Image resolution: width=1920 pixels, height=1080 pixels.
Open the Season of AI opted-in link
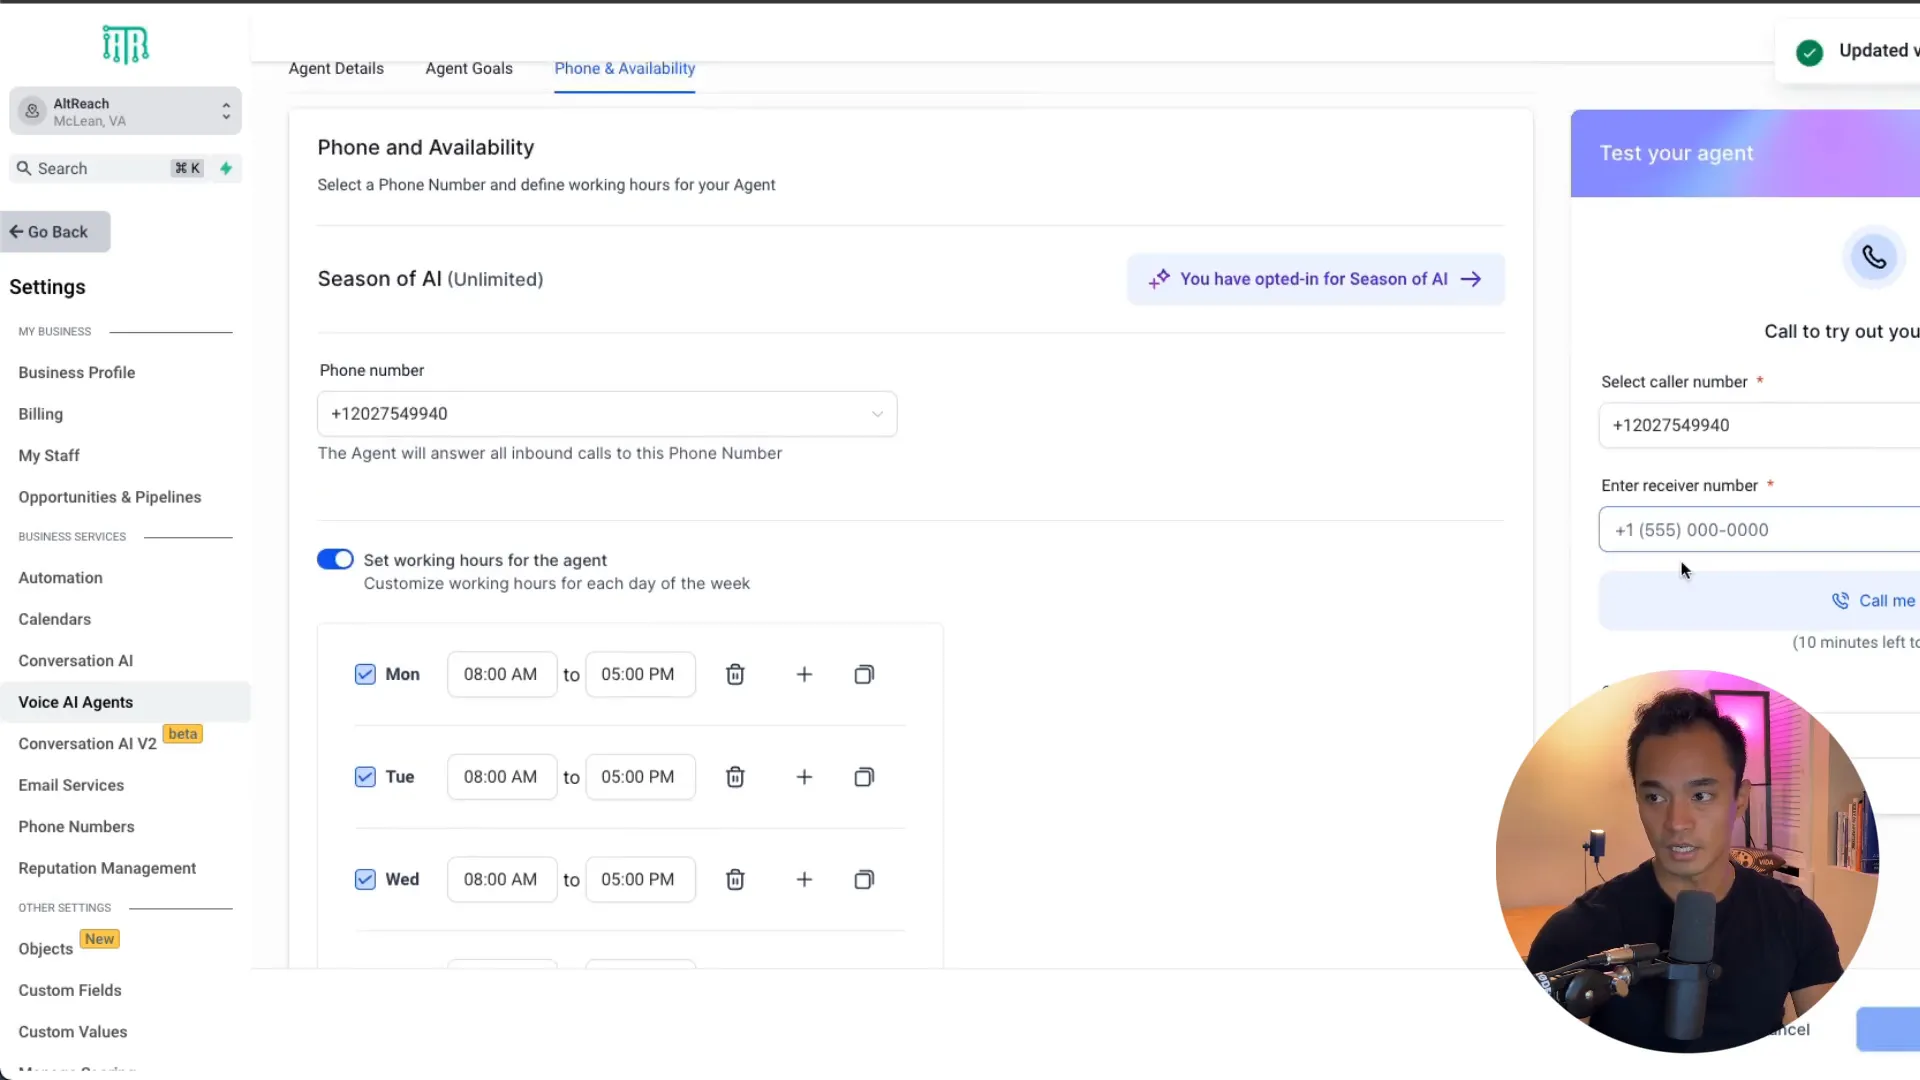[1315, 279]
